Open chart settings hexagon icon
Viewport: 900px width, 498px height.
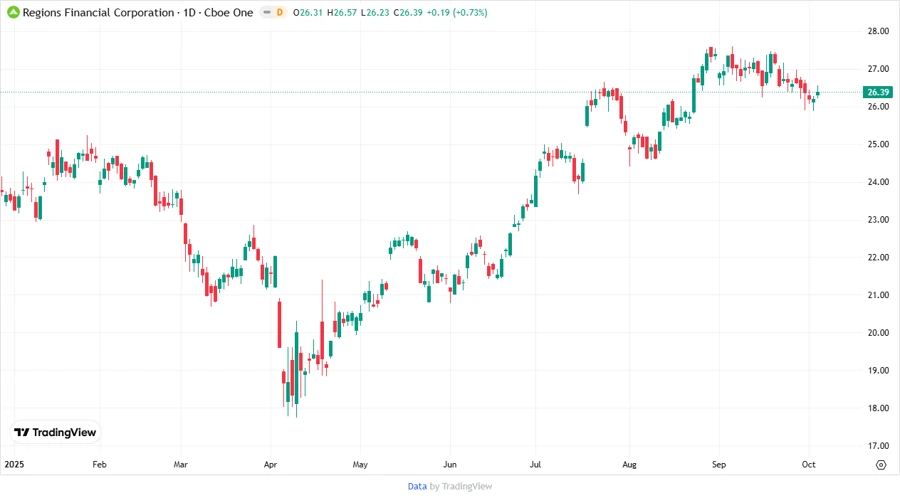click(x=880, y=464)
